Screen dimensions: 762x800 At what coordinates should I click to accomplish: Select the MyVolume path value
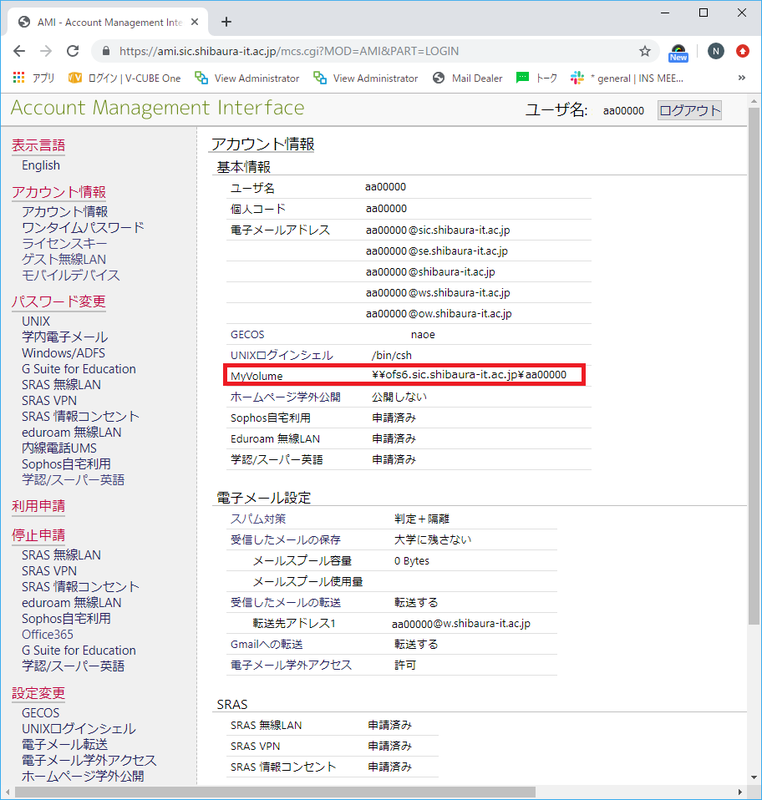coord(469,374)
